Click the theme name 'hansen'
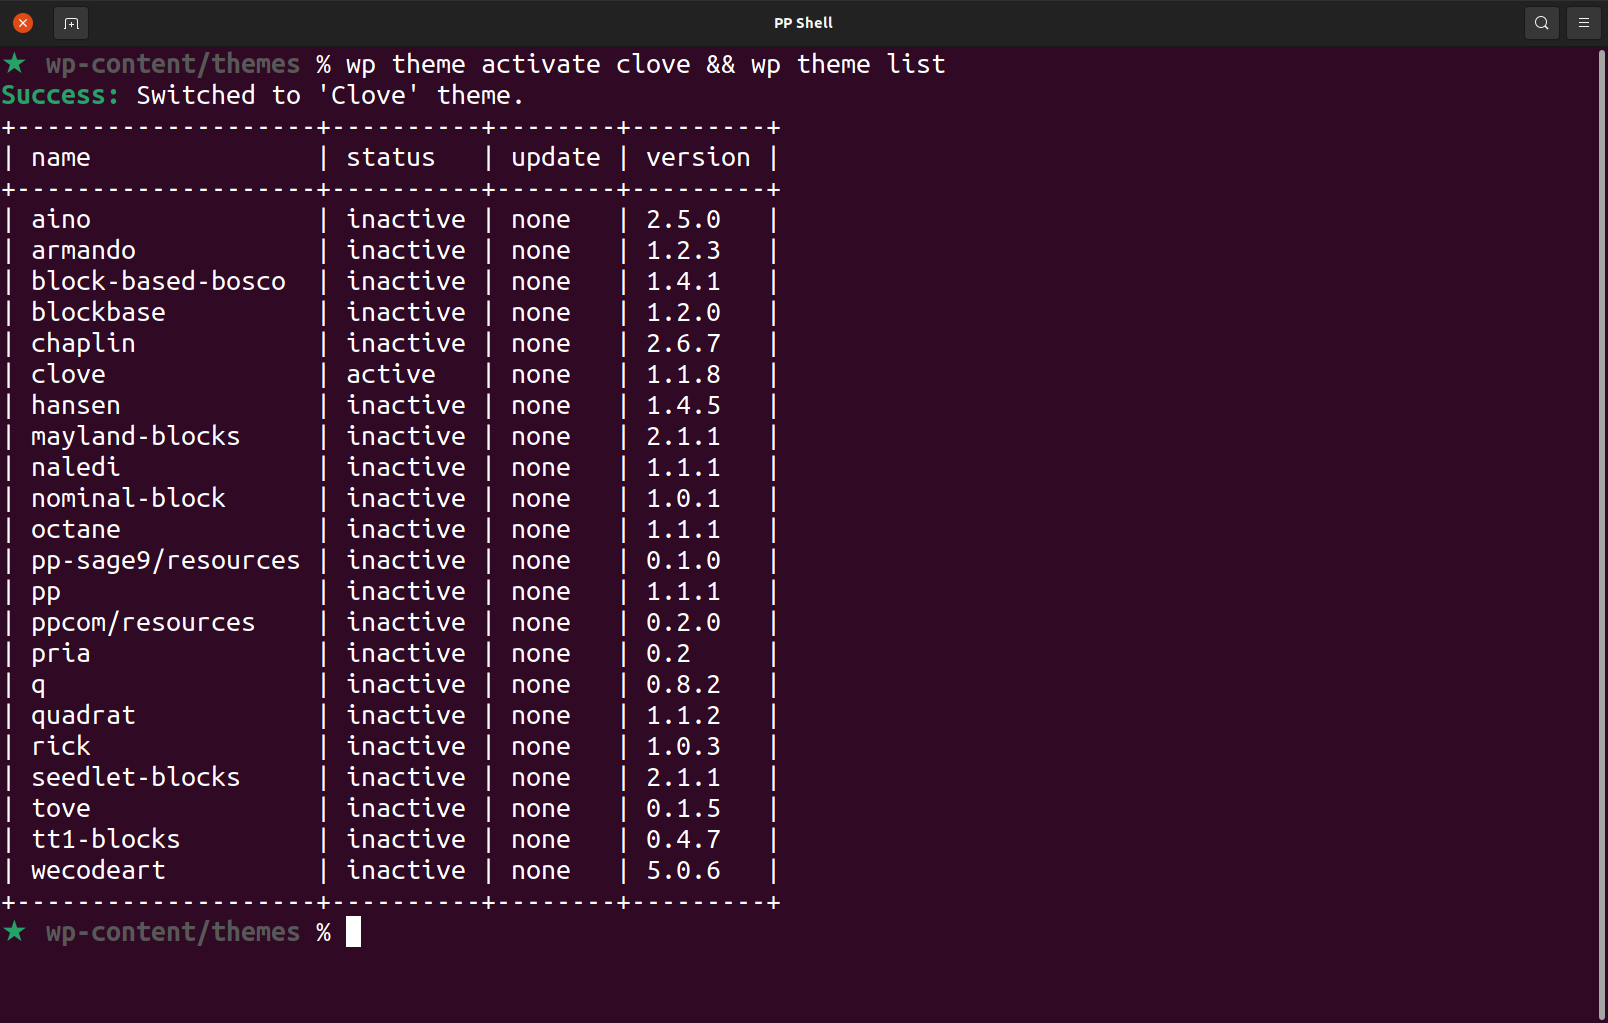Screen dimensions: 1608x1023 [x=76, y=405]
